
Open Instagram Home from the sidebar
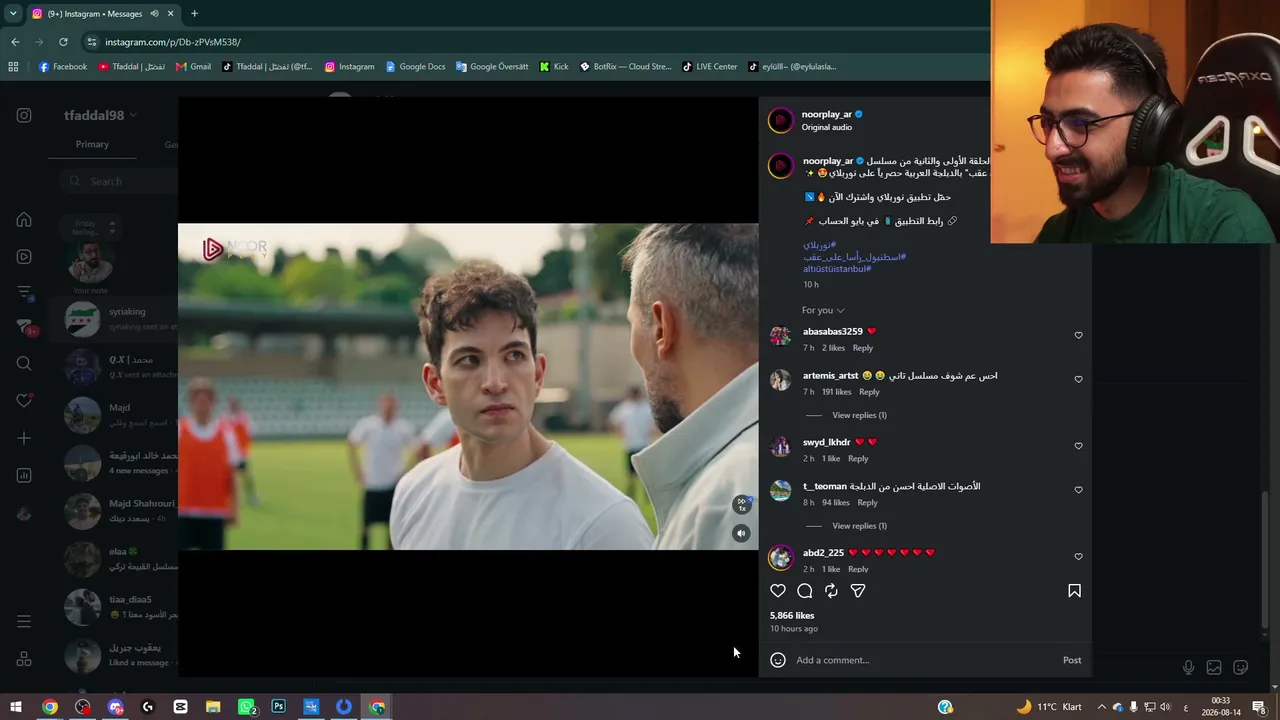24,220
